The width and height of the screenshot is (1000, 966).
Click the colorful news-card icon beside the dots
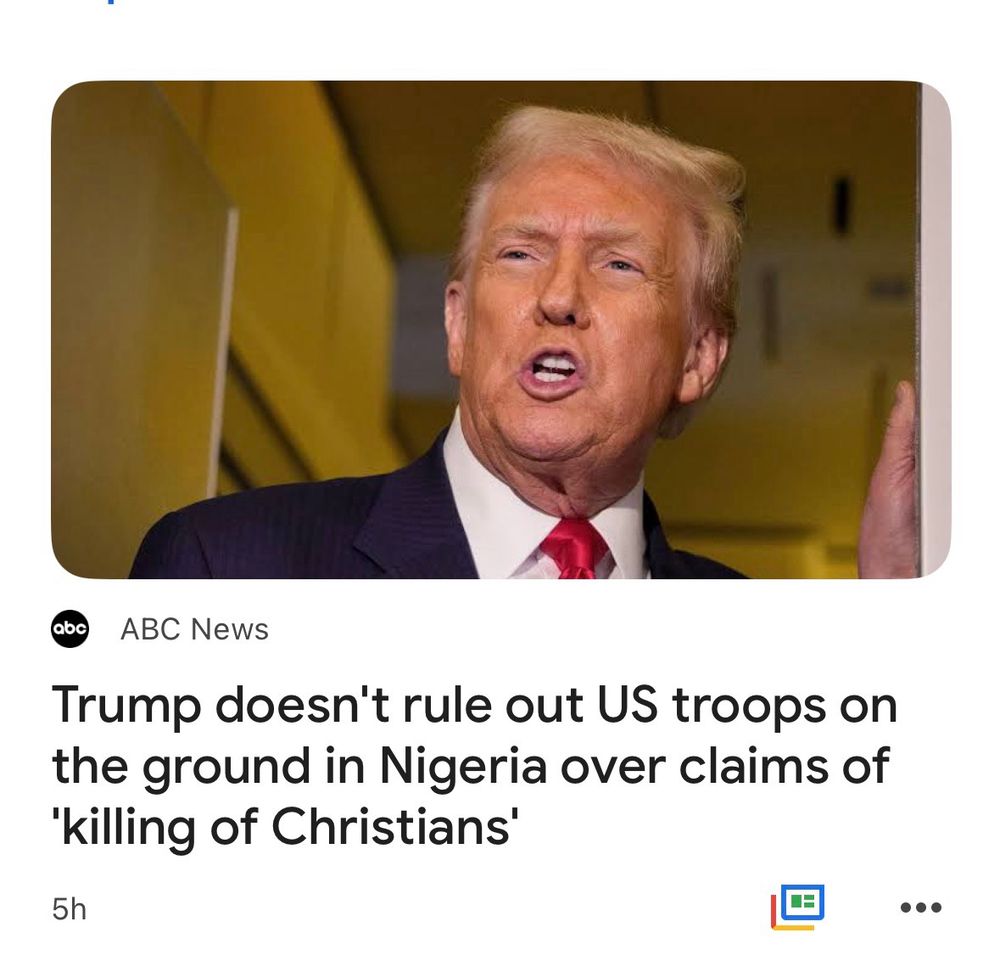click(797, 907)
